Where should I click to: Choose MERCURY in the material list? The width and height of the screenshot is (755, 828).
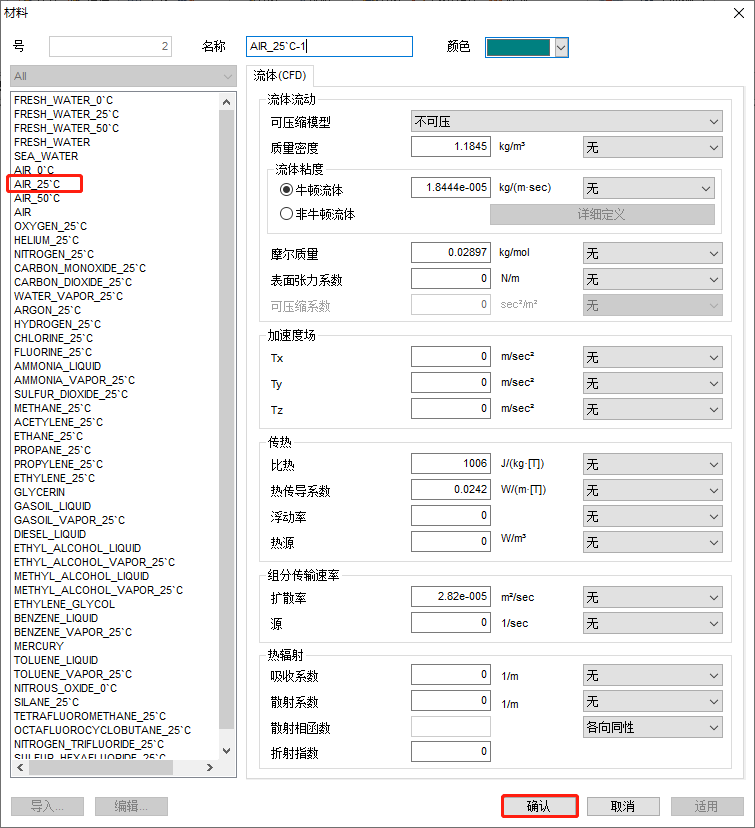tap(39, 646)
